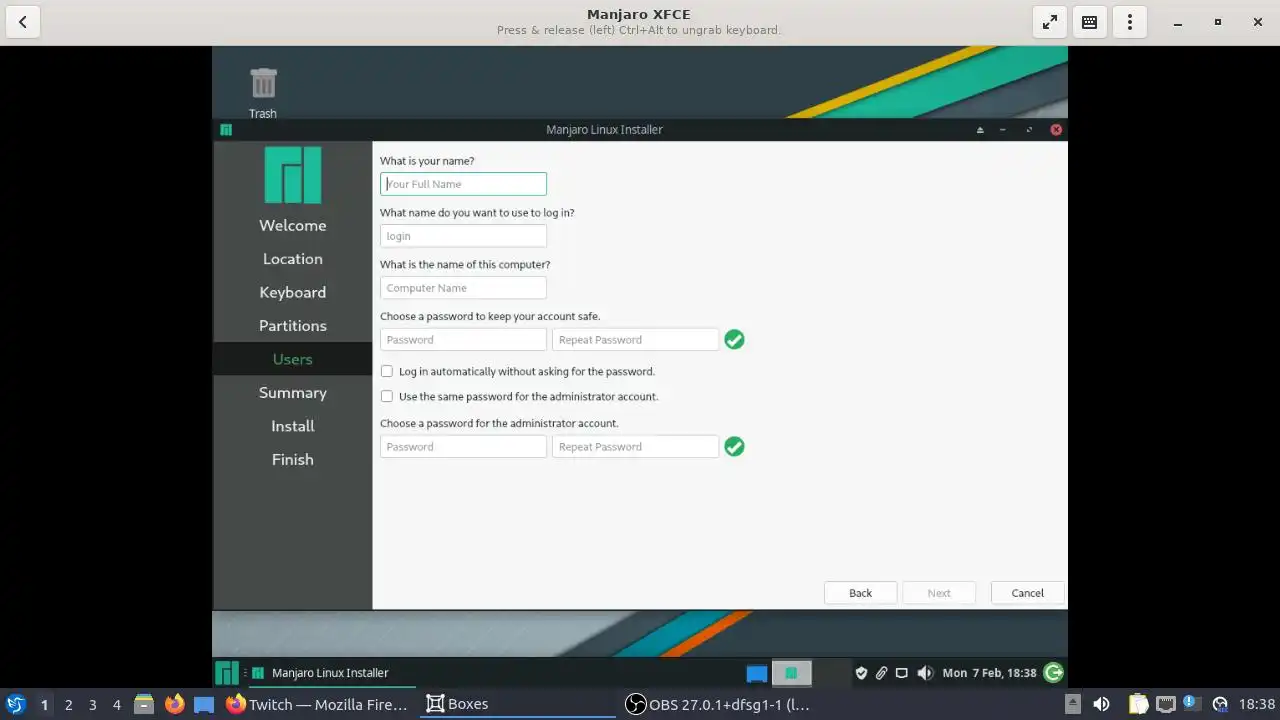Image resolution: width=1280 pixels, height=720 pixels.
Task: Focus the administrator Repeat Password field
Action: (x=635, y=446)
